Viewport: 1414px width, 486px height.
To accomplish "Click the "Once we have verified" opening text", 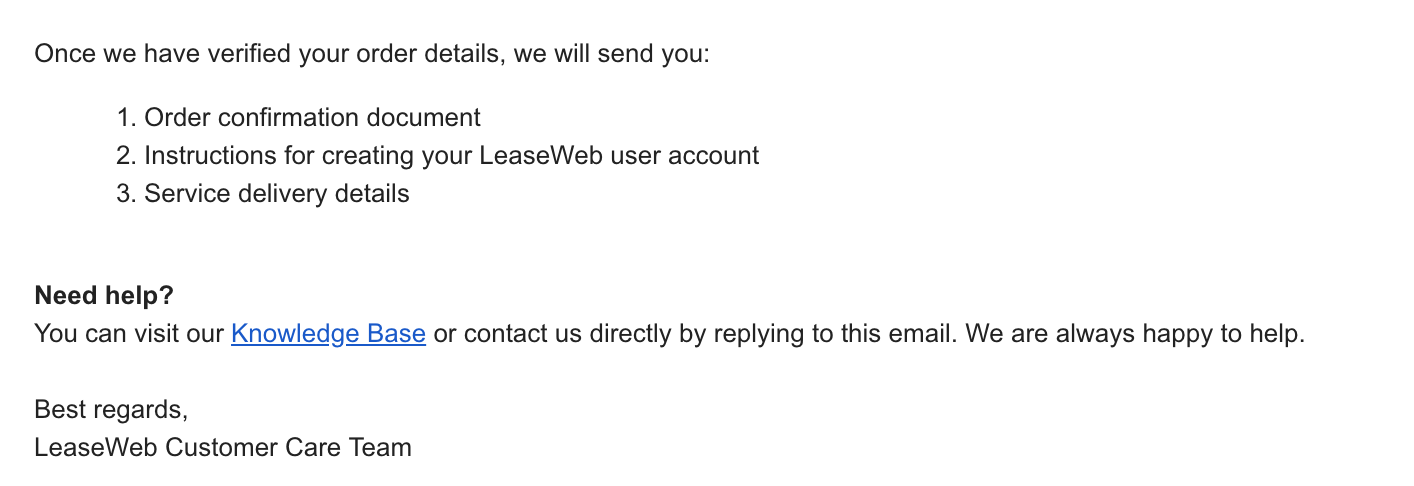I will click(x=150, y=53).
